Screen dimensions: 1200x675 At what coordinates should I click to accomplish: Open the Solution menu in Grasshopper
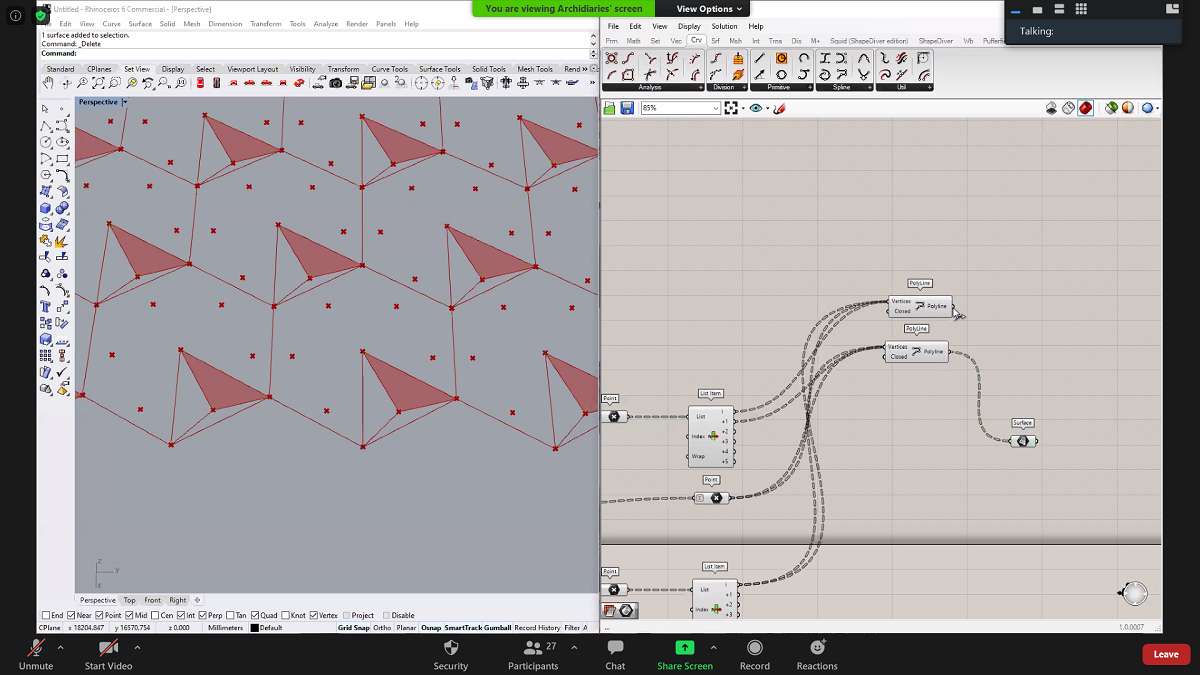coord(724,26)
